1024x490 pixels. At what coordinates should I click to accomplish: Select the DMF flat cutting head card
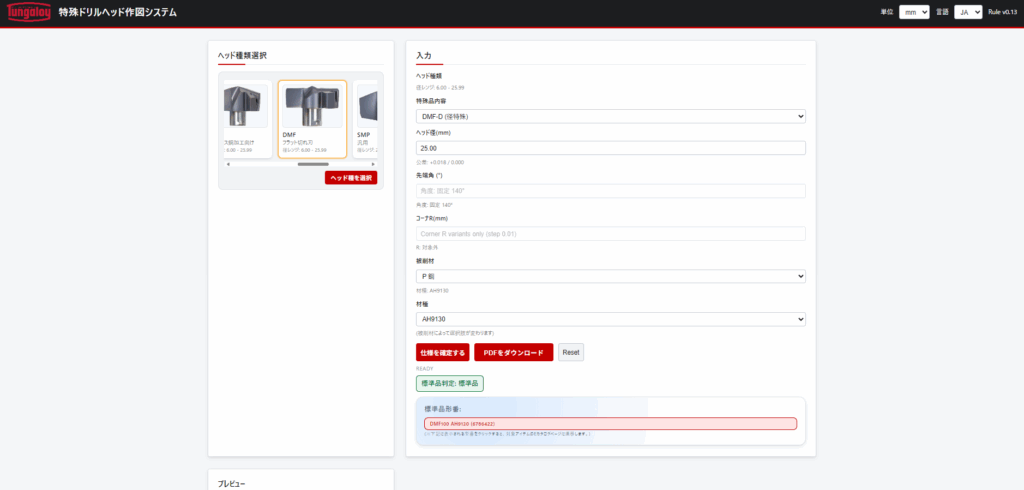coord(312,119)
